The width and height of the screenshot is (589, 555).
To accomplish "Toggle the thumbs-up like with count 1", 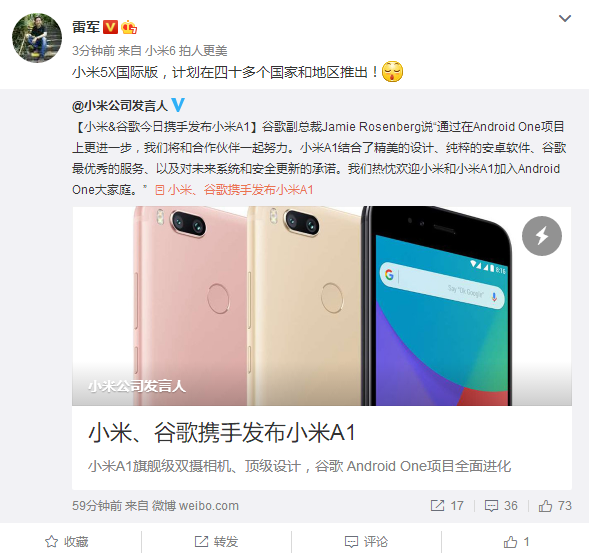I will pyautogui.click(x=517, y=542).
